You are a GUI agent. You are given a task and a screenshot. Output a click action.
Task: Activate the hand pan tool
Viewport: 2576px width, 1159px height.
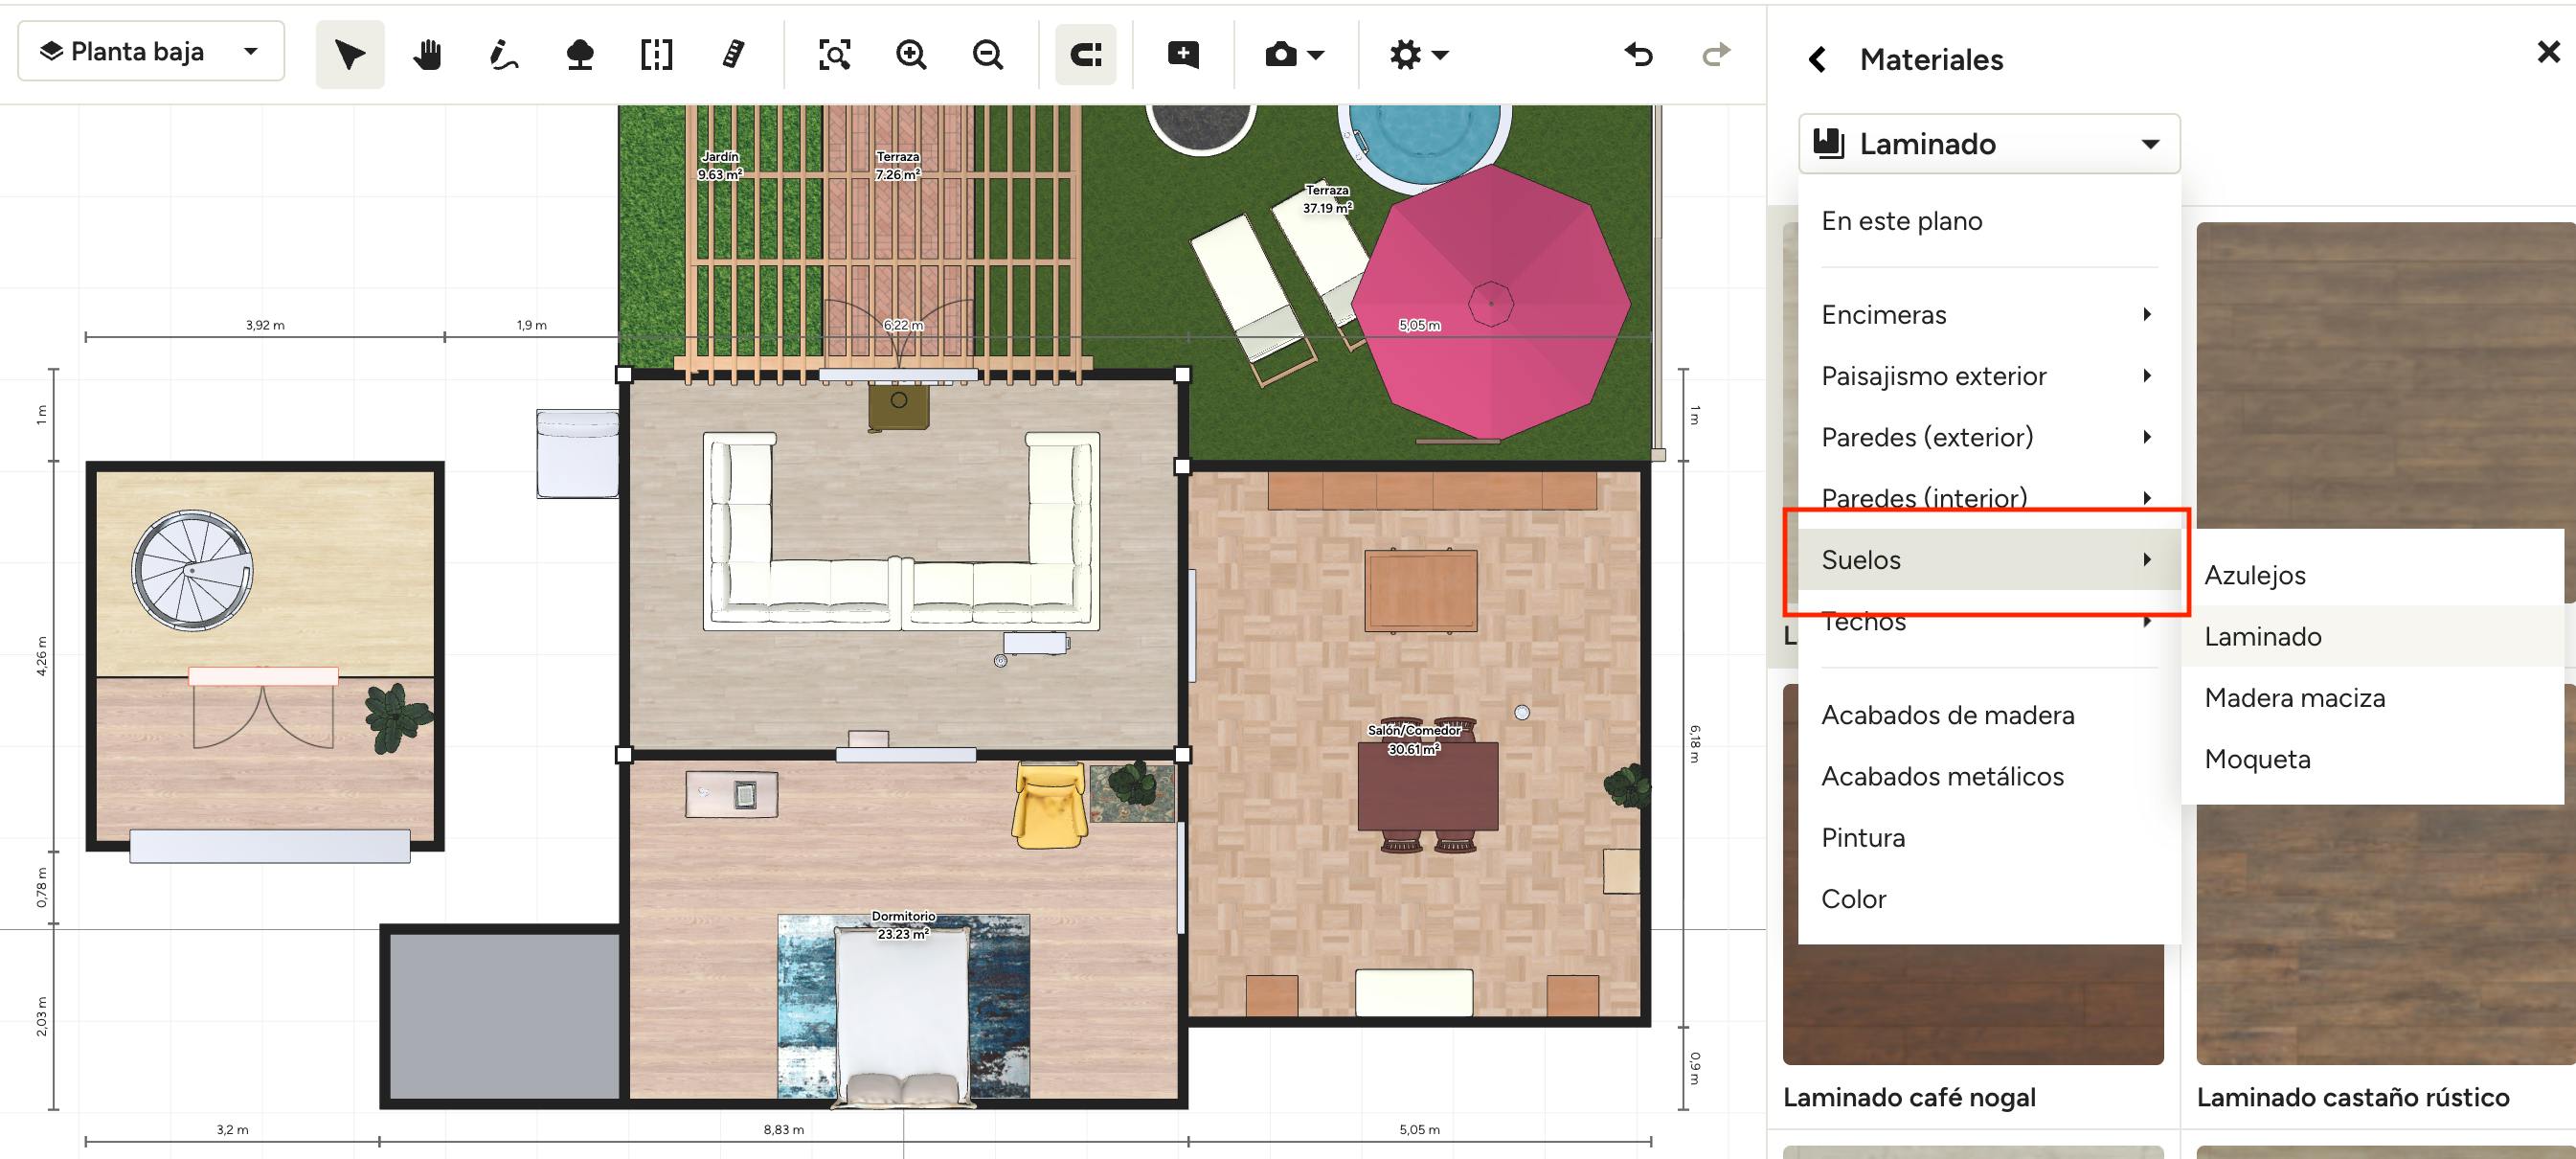tap(427, 54)
